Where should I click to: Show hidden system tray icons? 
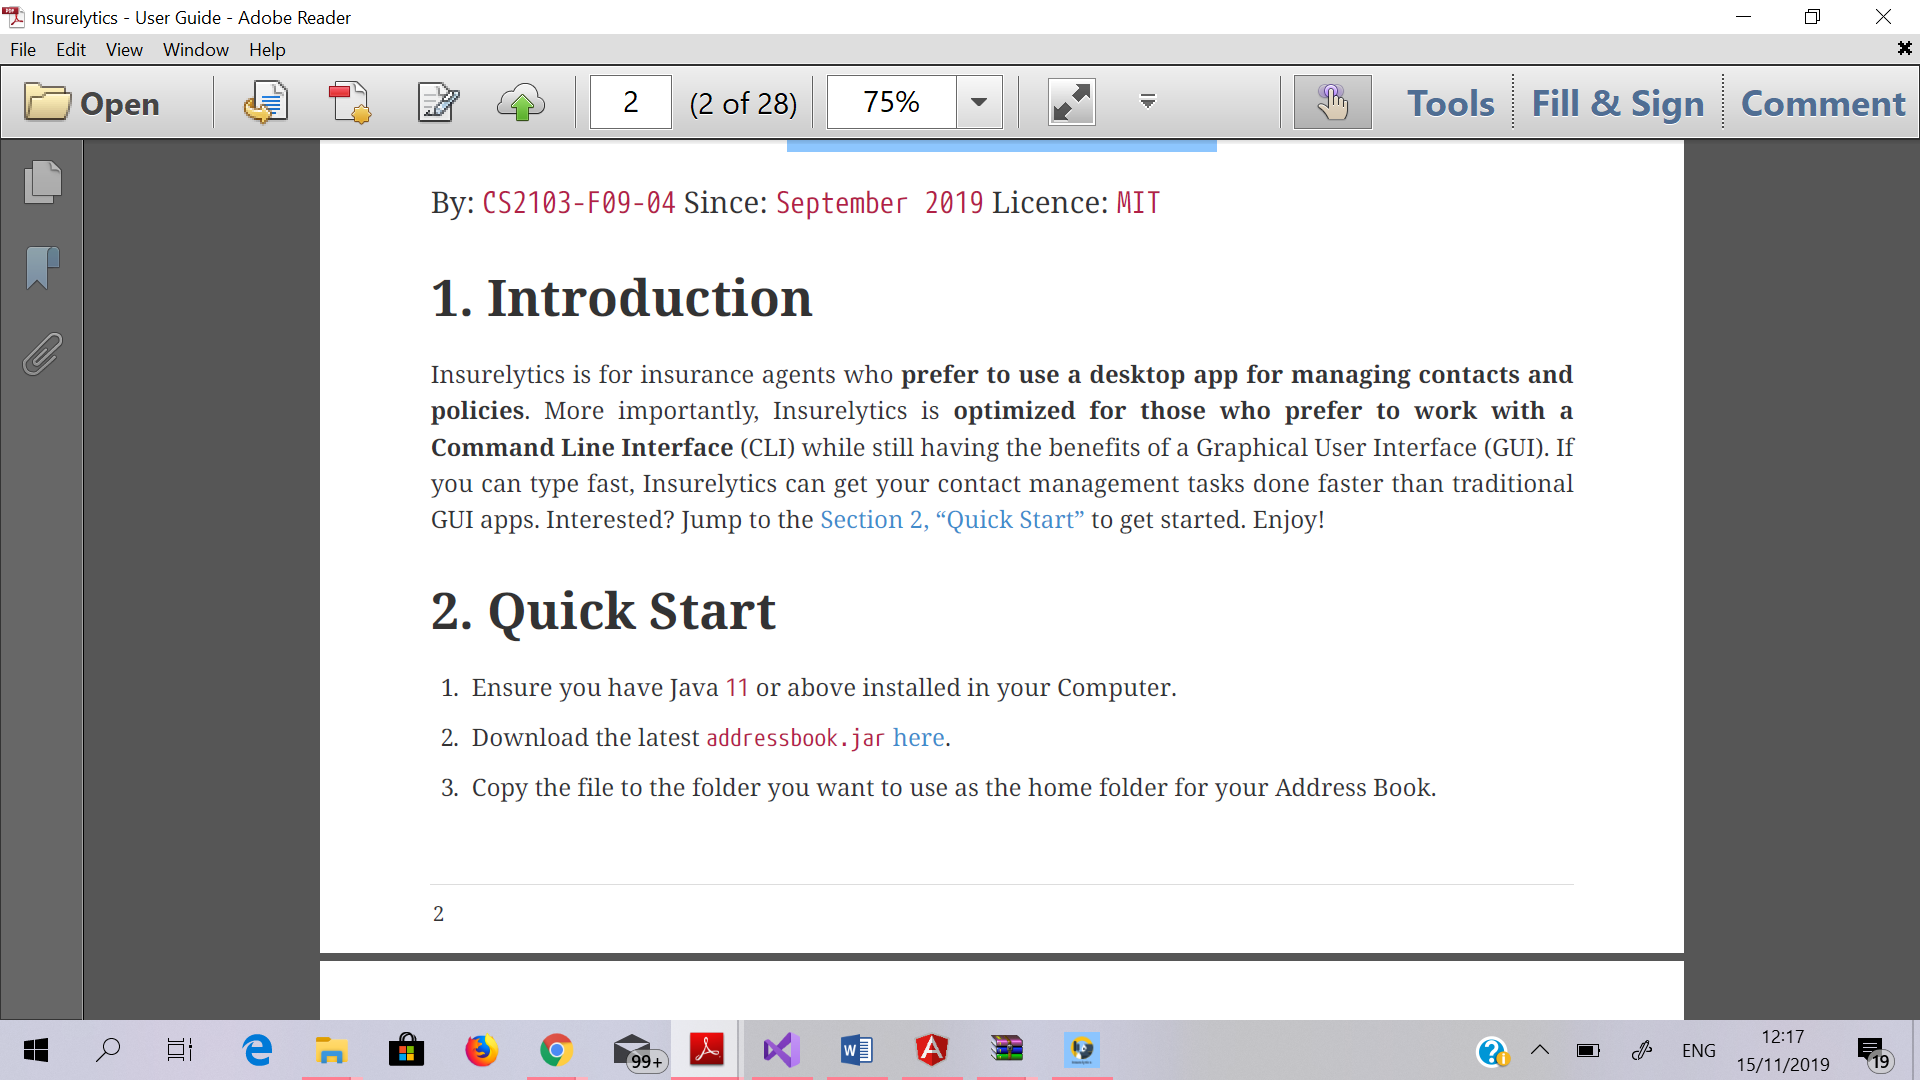(1540, 1050)
